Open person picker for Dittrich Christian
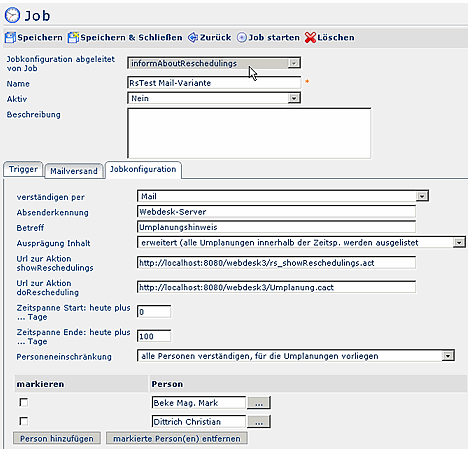 [259, 422]
